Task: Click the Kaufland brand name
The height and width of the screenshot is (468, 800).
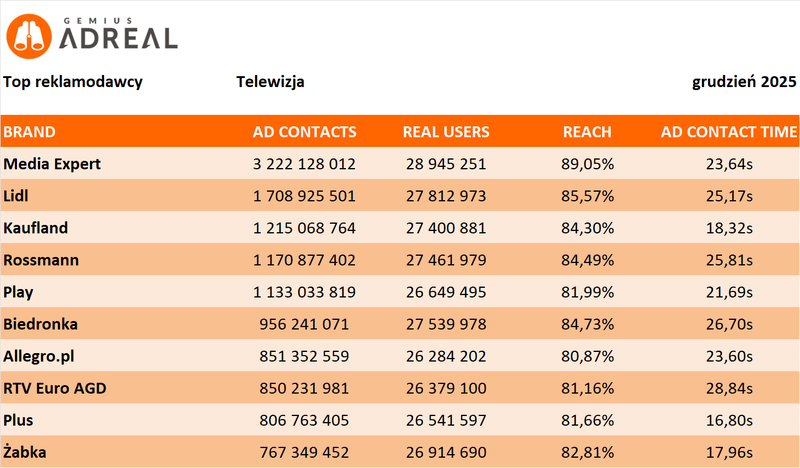Action: pos(36,227)
